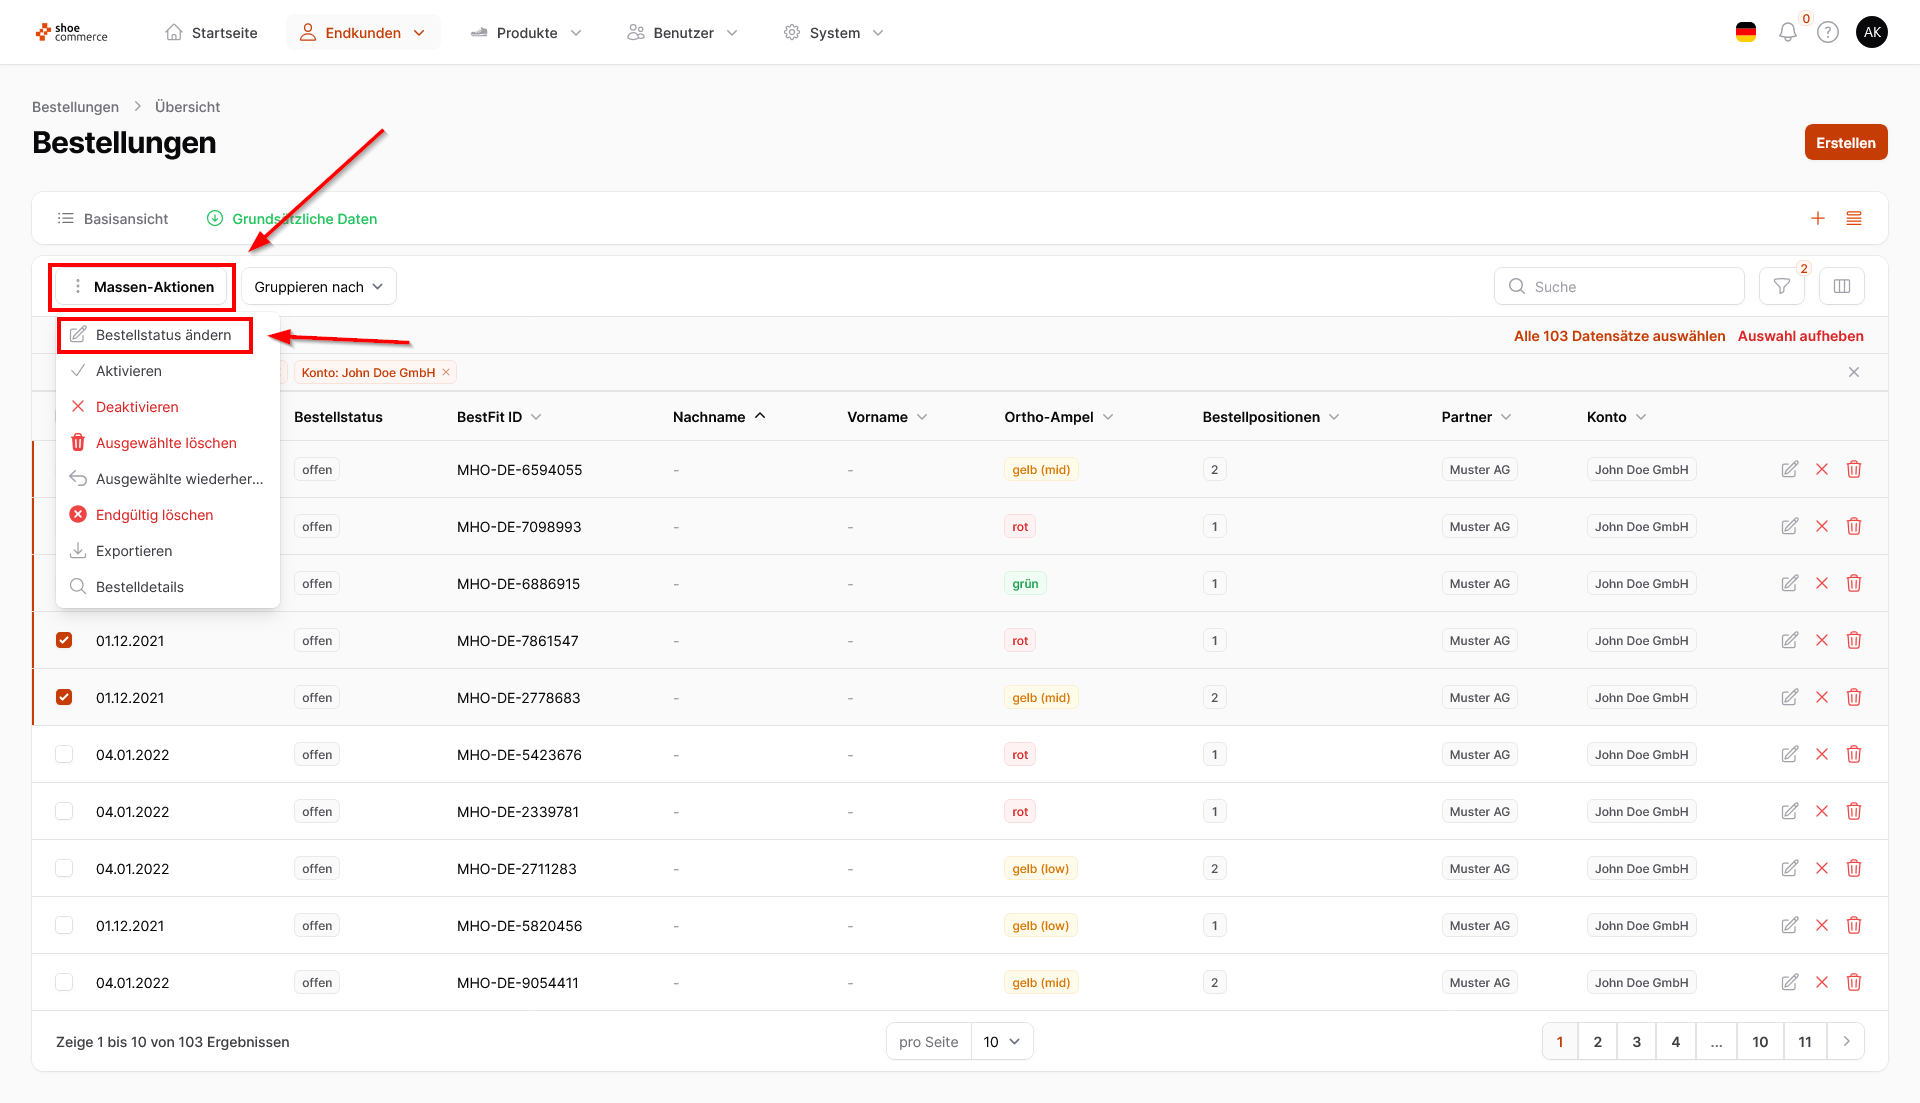Image resolution: width=1920 pixels, height=1103 pixels.
Task: Click the German flag language icon
Action: point(1745,33)
